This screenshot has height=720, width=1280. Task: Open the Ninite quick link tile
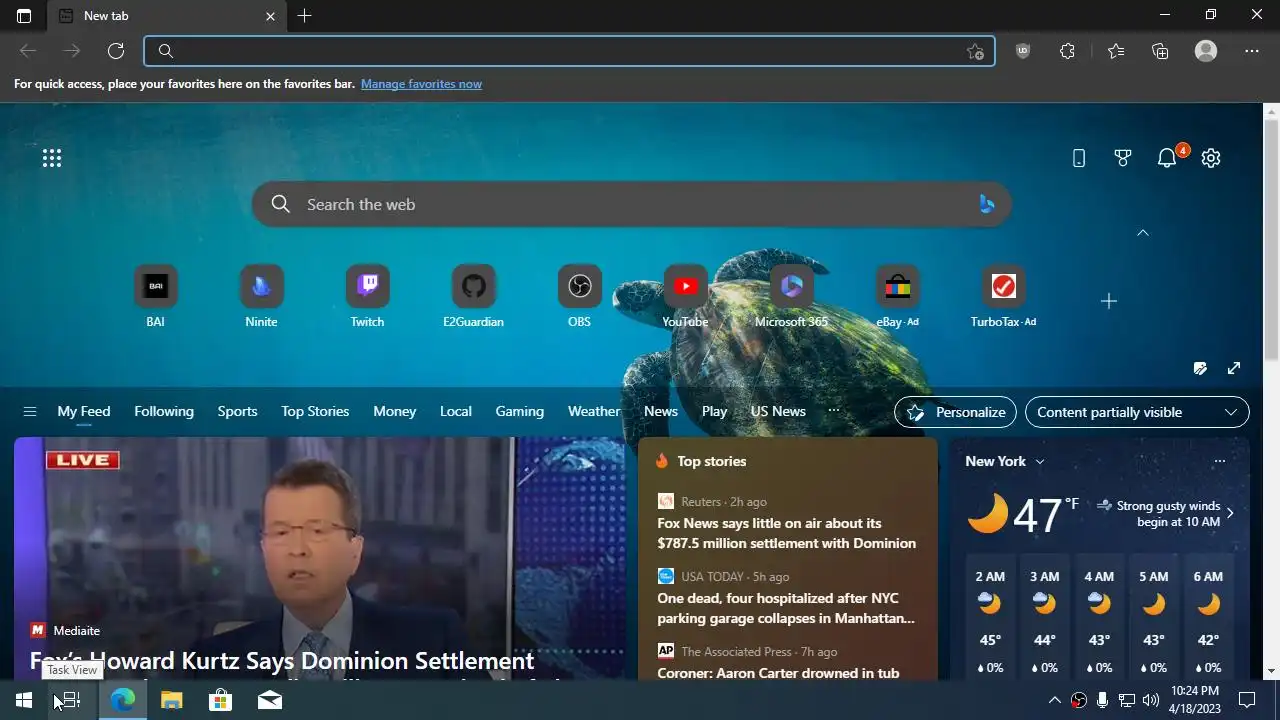261,296
